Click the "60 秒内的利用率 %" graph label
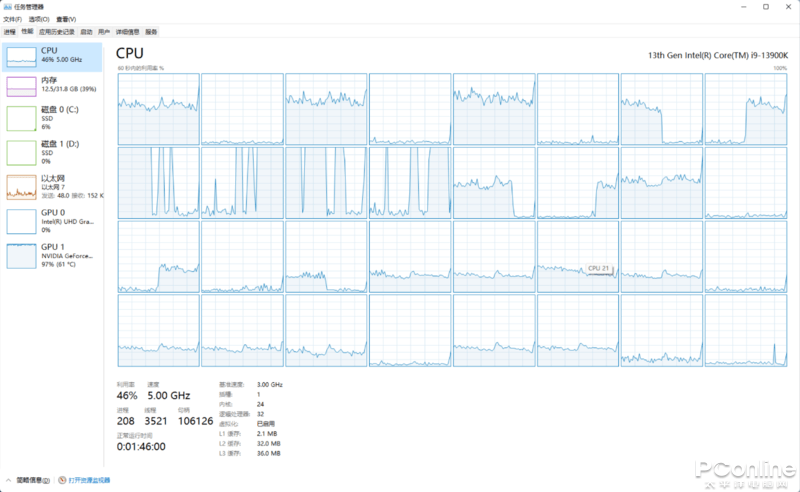The height and width of the screenshot is (492, 800). (141, 68)
